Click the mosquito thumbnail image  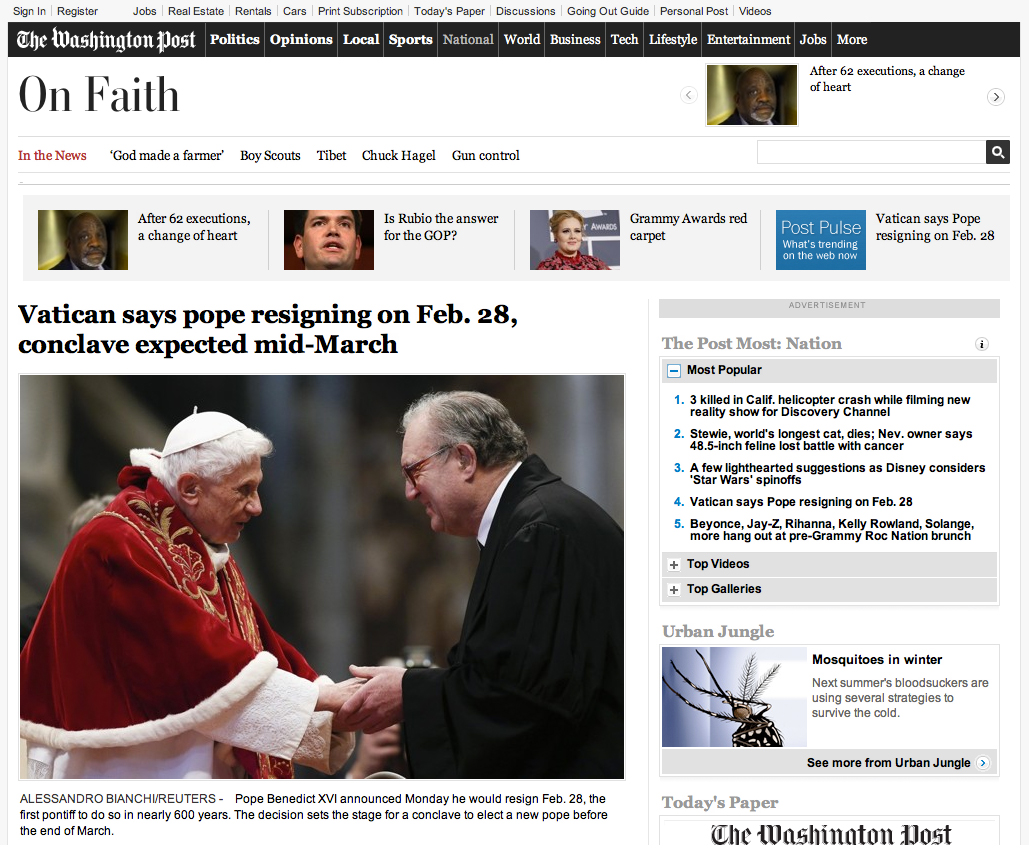pyautogui.click(x=734, y=697)
